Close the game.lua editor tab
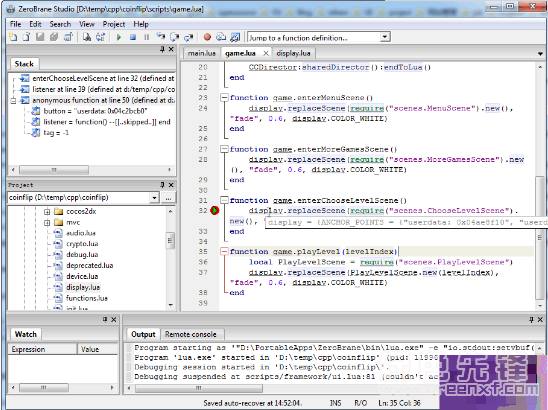 (266, 53)
